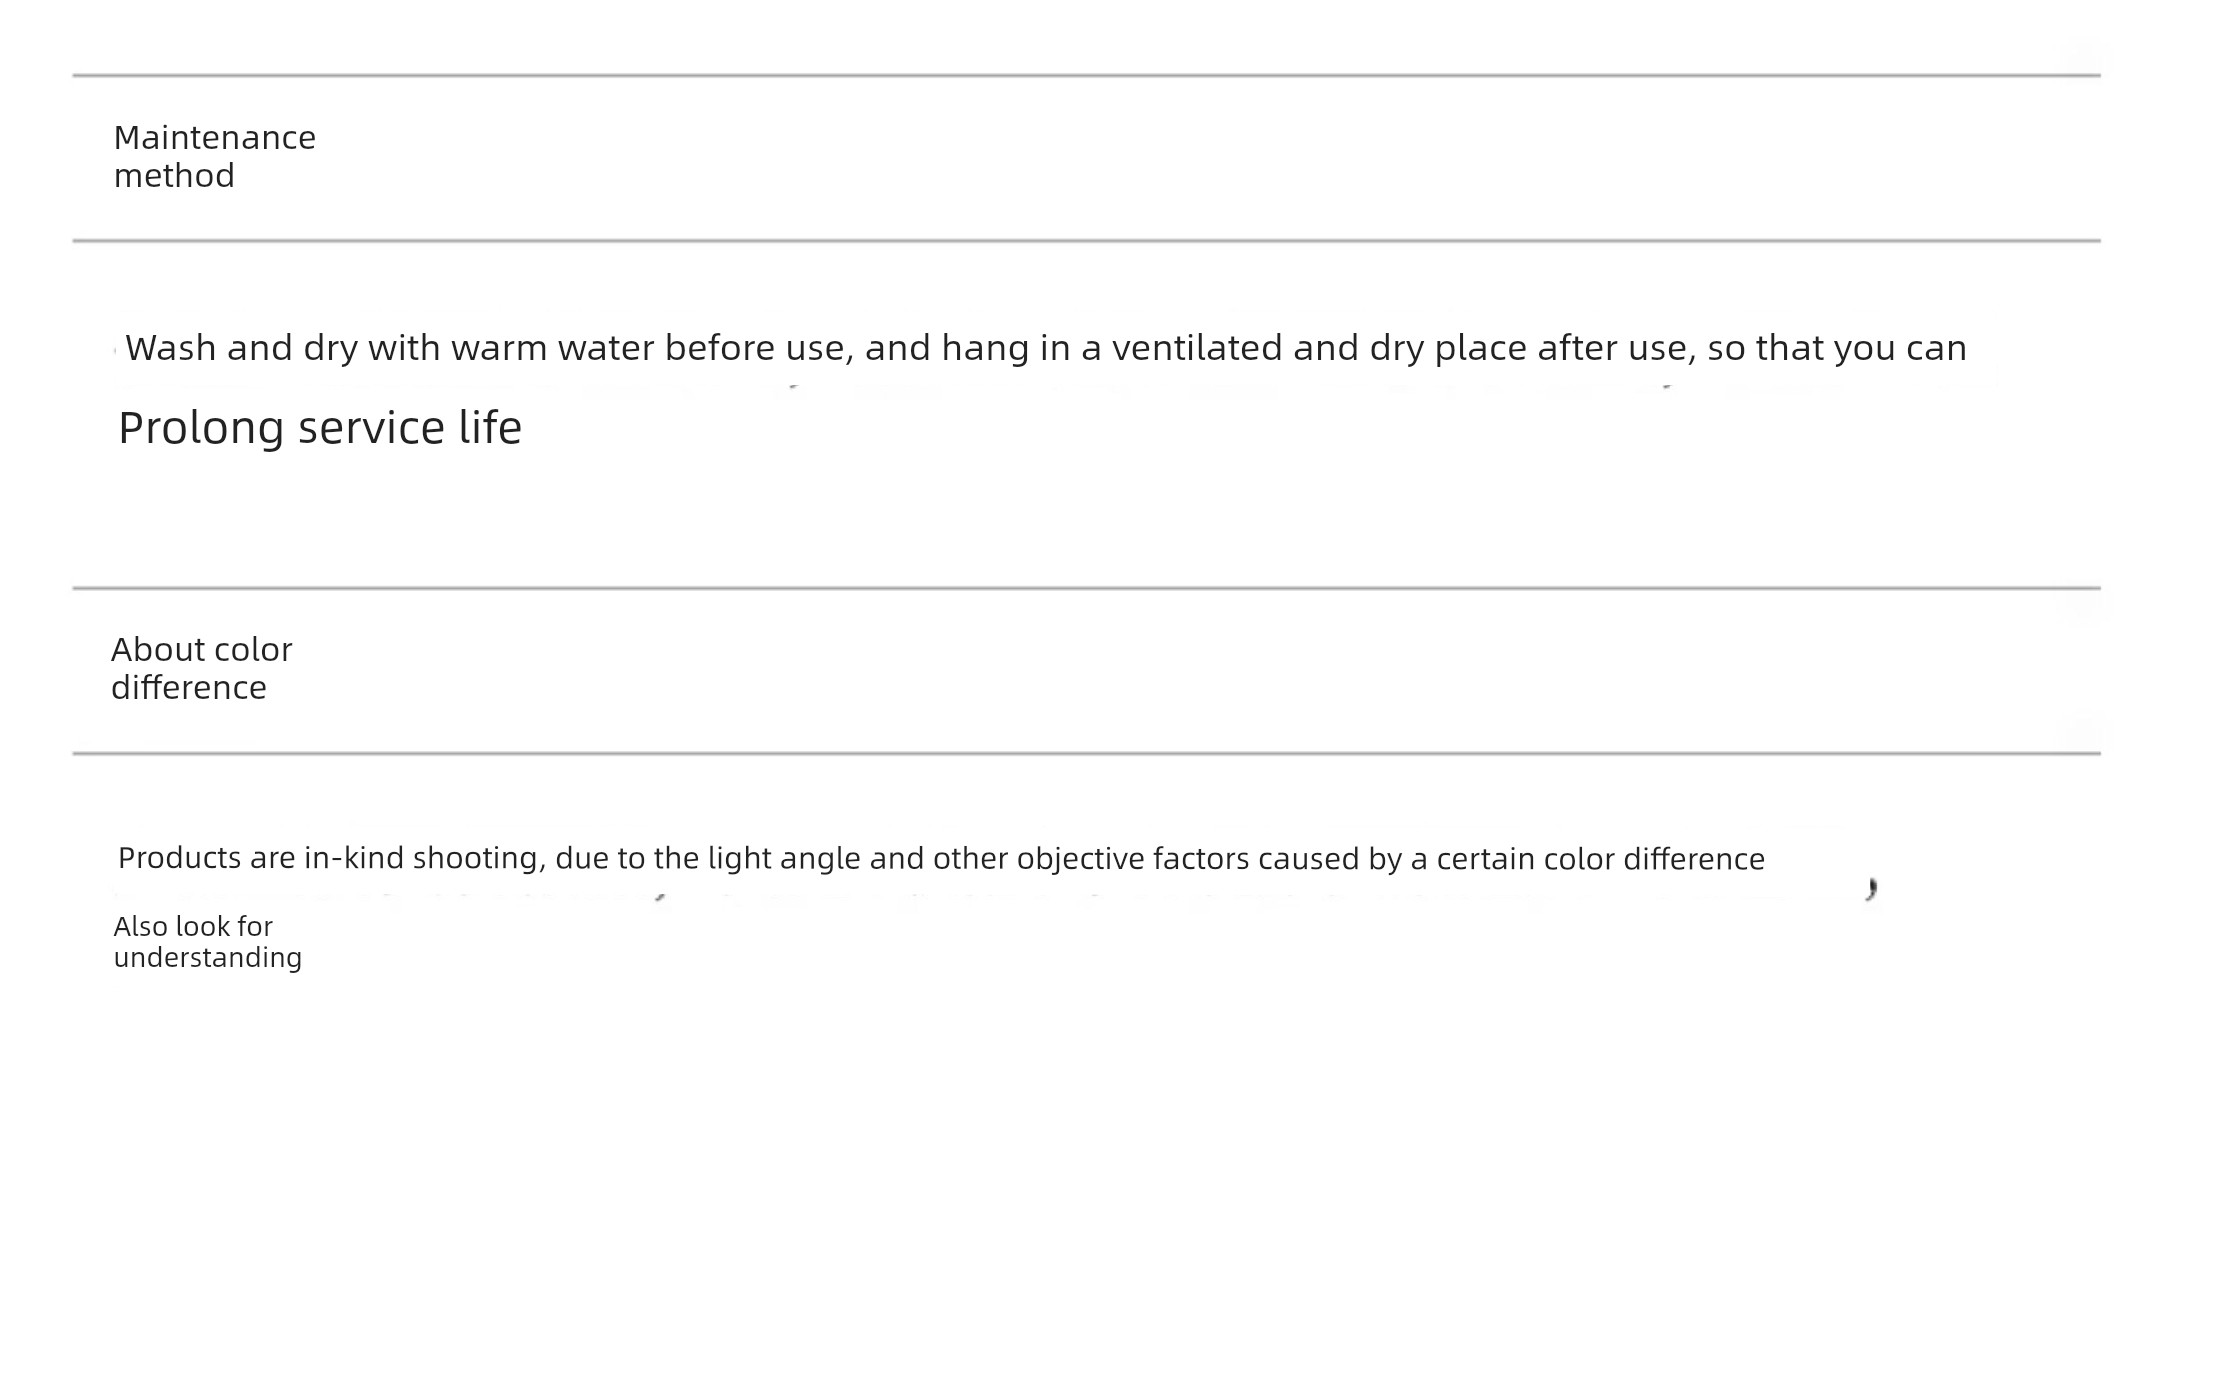Click the phrase "so that you can"
The width and height of the screenshot is (2213, 1385).
[1837, 348]
